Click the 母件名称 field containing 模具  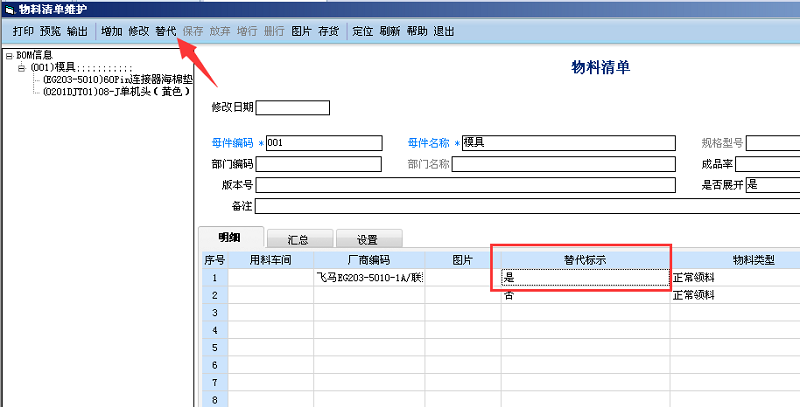pos(569,143)
